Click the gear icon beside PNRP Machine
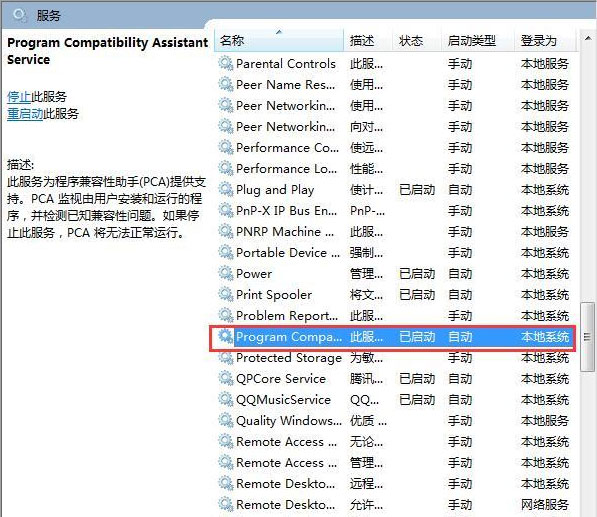The image size is (597, 517). click(x=225, y=231)
